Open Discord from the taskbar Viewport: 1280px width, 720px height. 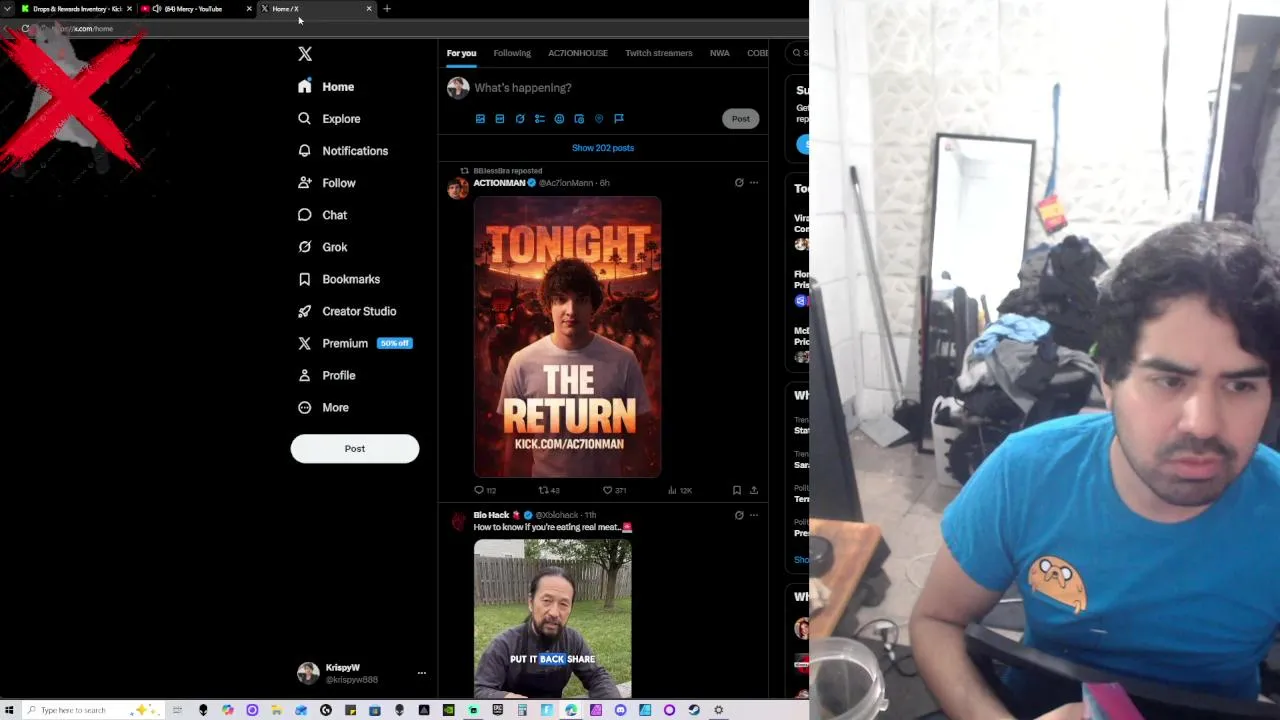point(621,710)
